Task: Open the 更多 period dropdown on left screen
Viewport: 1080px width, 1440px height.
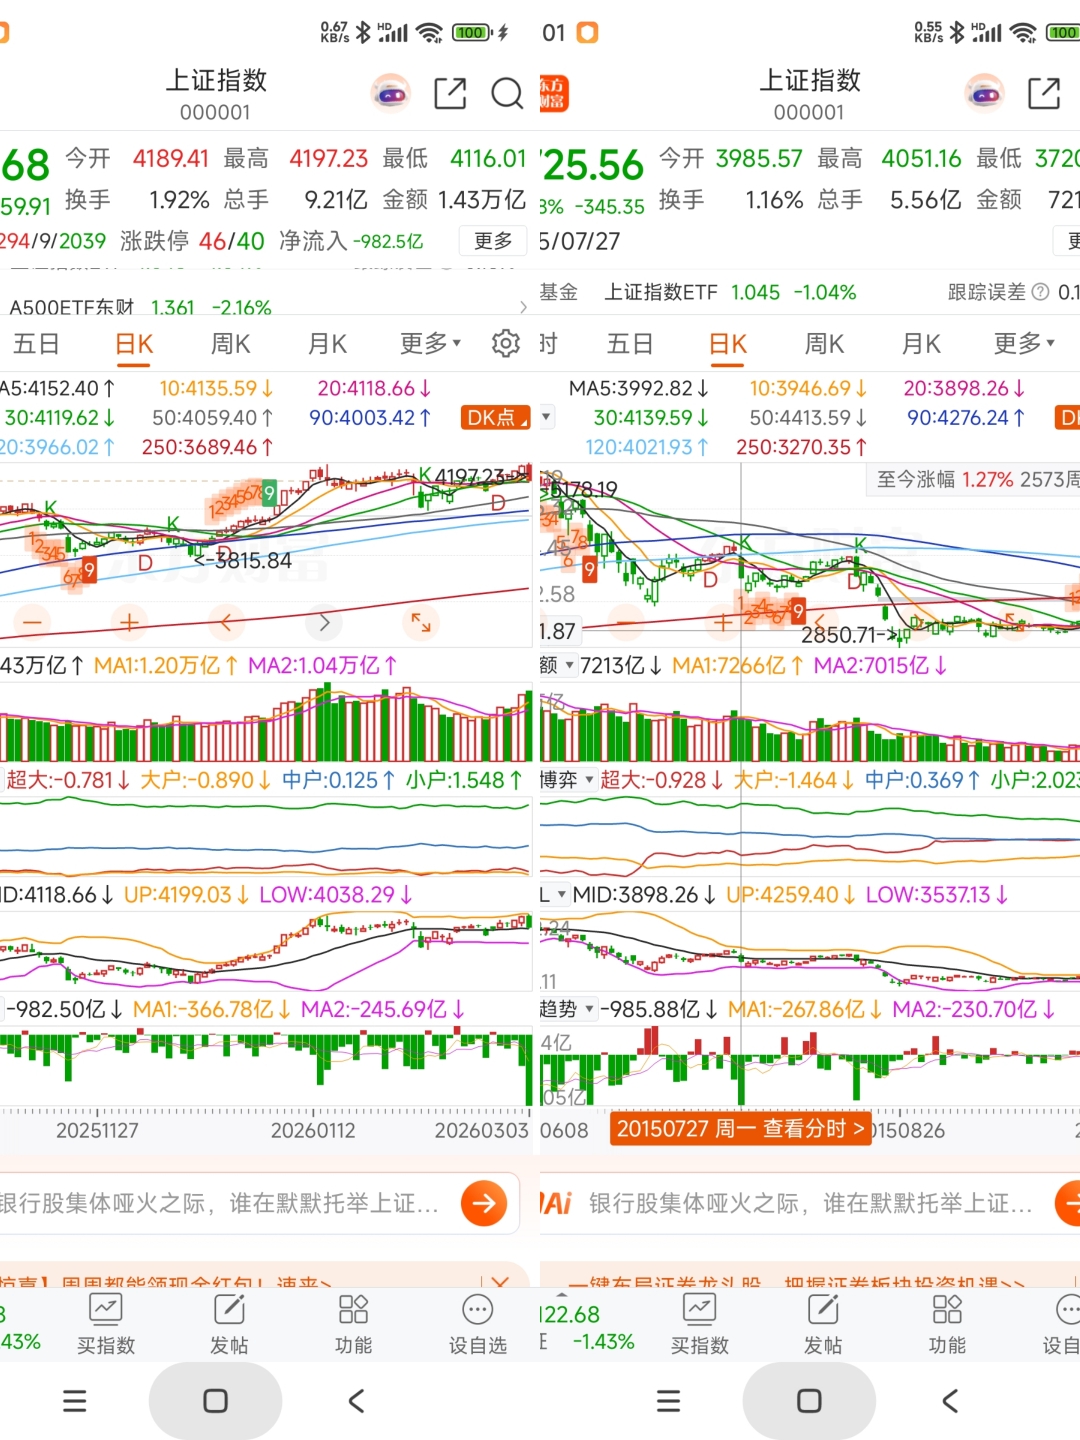Action: (431, 343)
